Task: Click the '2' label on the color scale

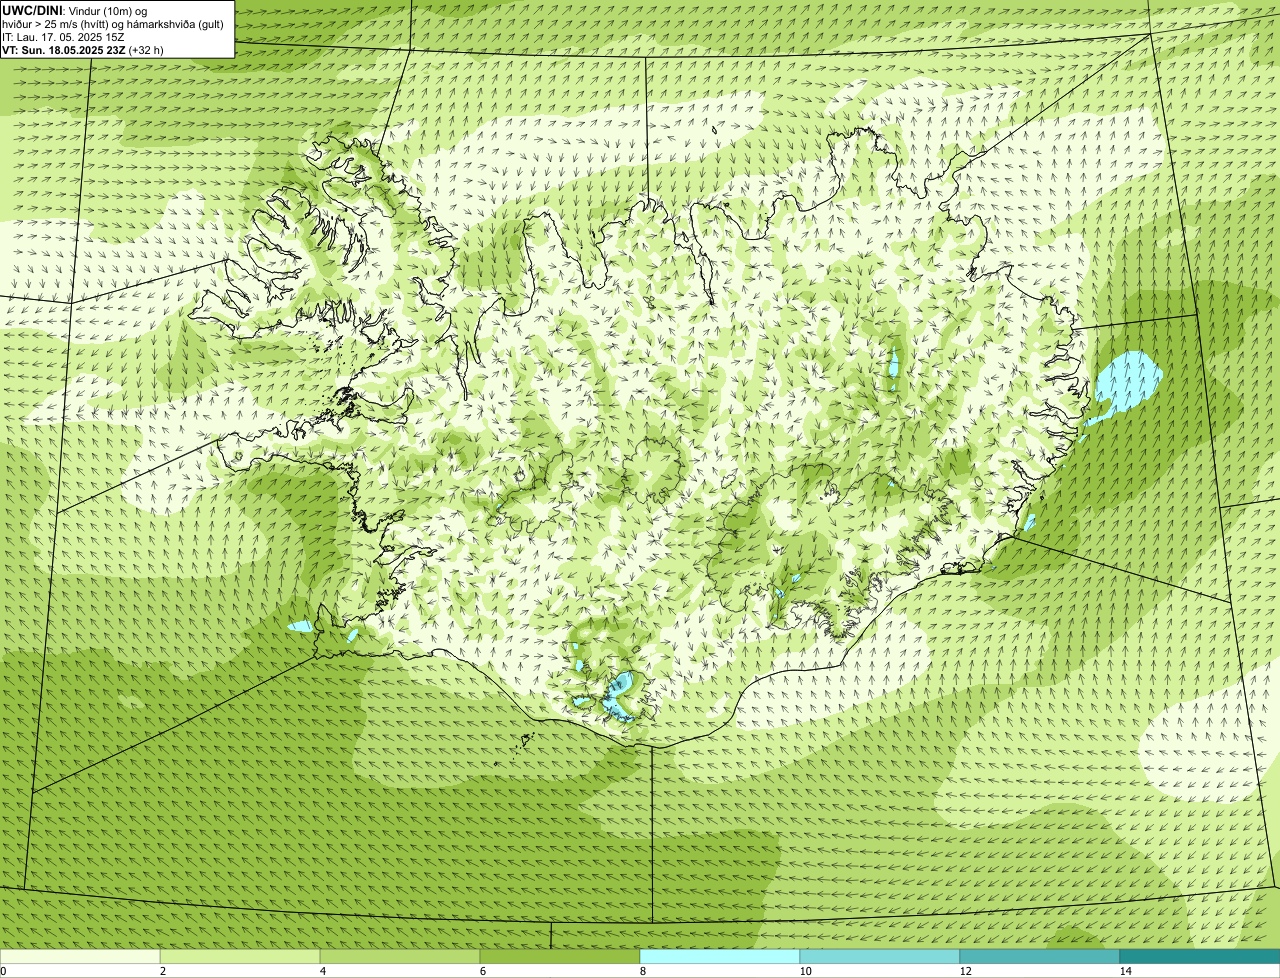Action: coord(162,971)
